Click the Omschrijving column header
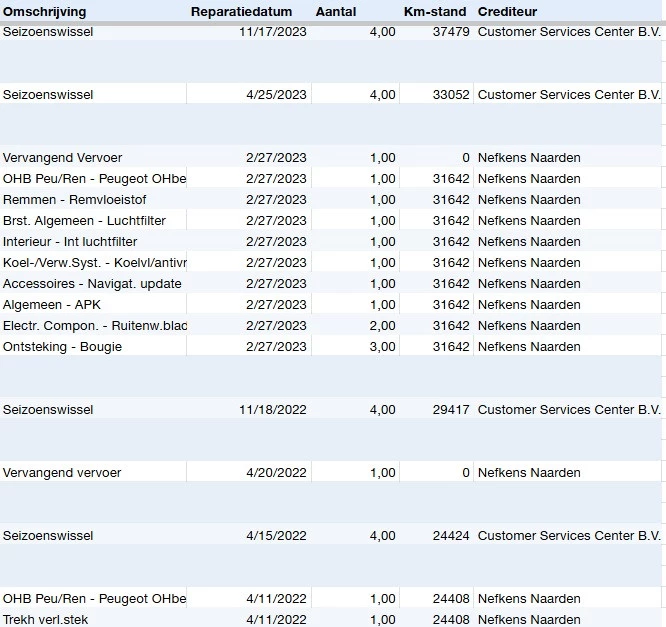Screen dimensions: 666x627 [45, 12]
